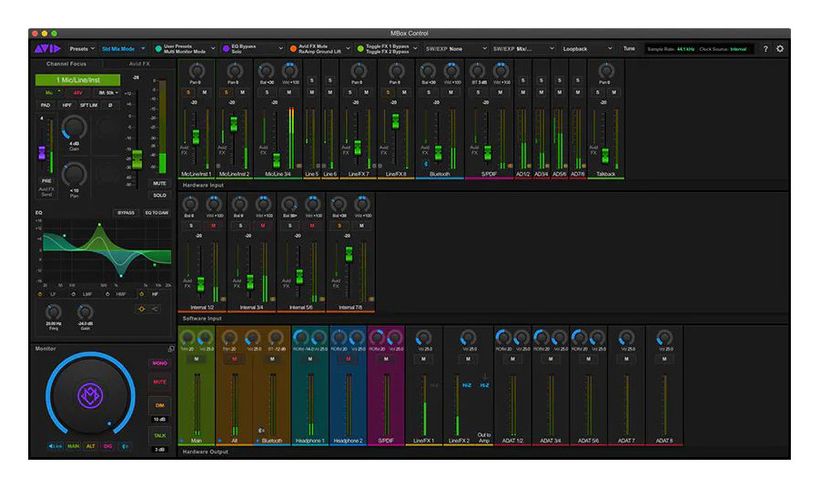
Task: Solo the Internal 7/8 software input
Action: [339, 225]
